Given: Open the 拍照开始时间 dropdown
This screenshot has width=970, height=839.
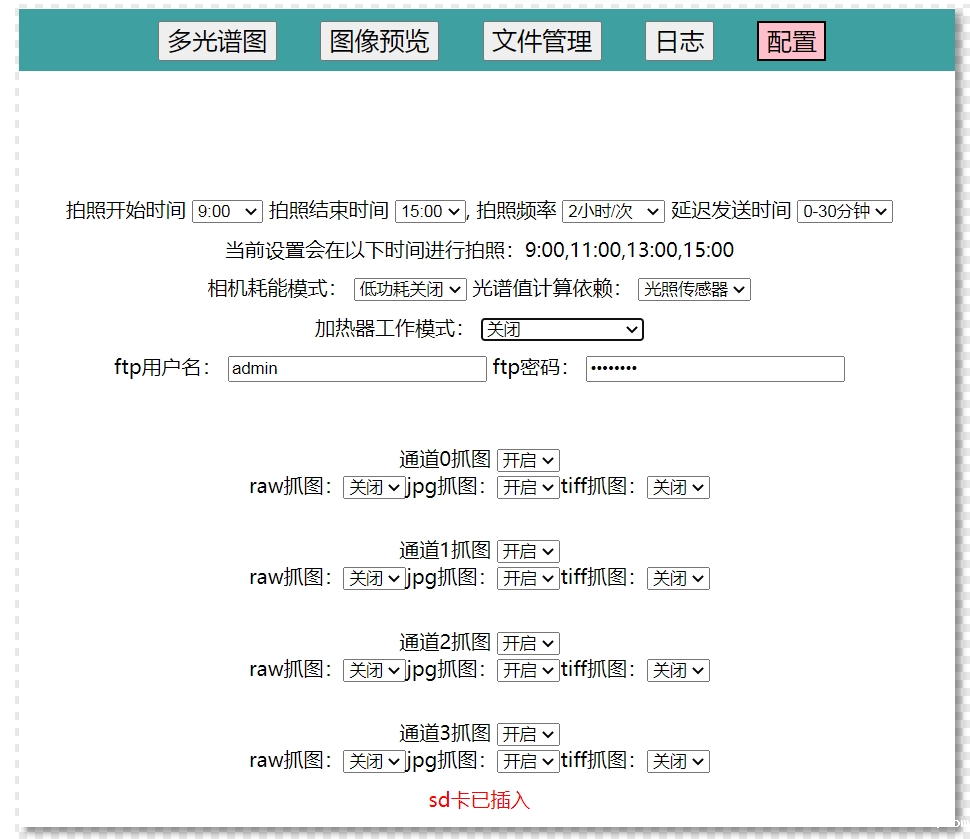Looking at the screenshot, I should point(227,211).
